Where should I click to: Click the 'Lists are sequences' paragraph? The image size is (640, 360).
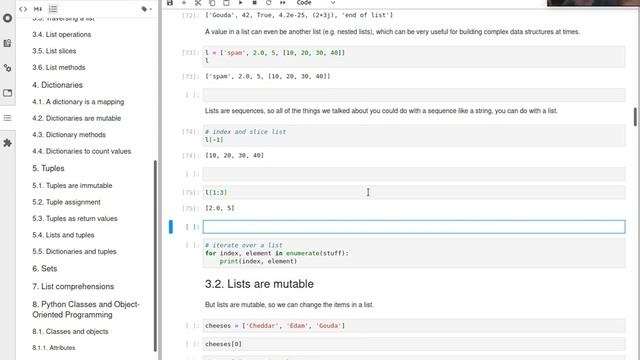point(381,111)
